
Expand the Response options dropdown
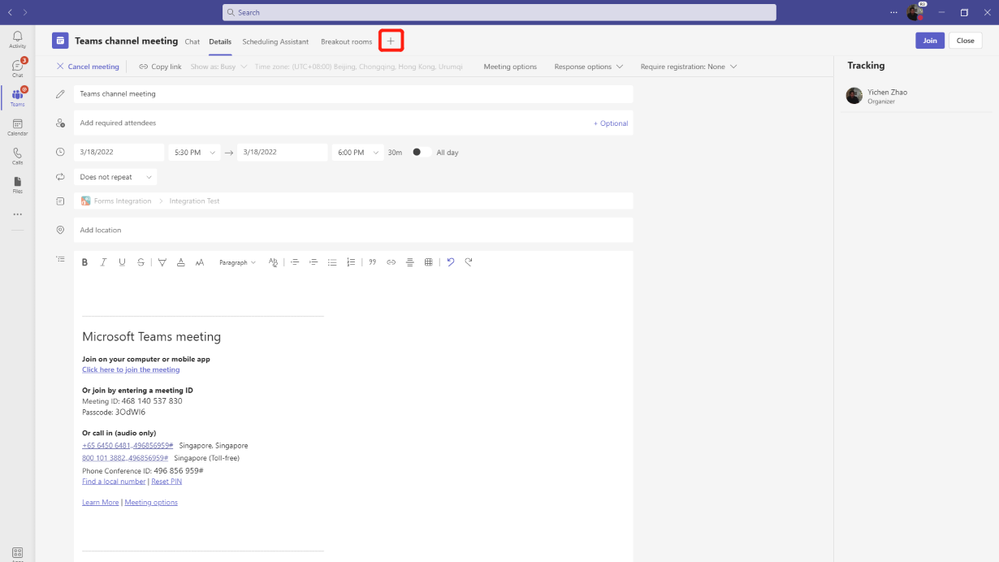pos(588,66)
